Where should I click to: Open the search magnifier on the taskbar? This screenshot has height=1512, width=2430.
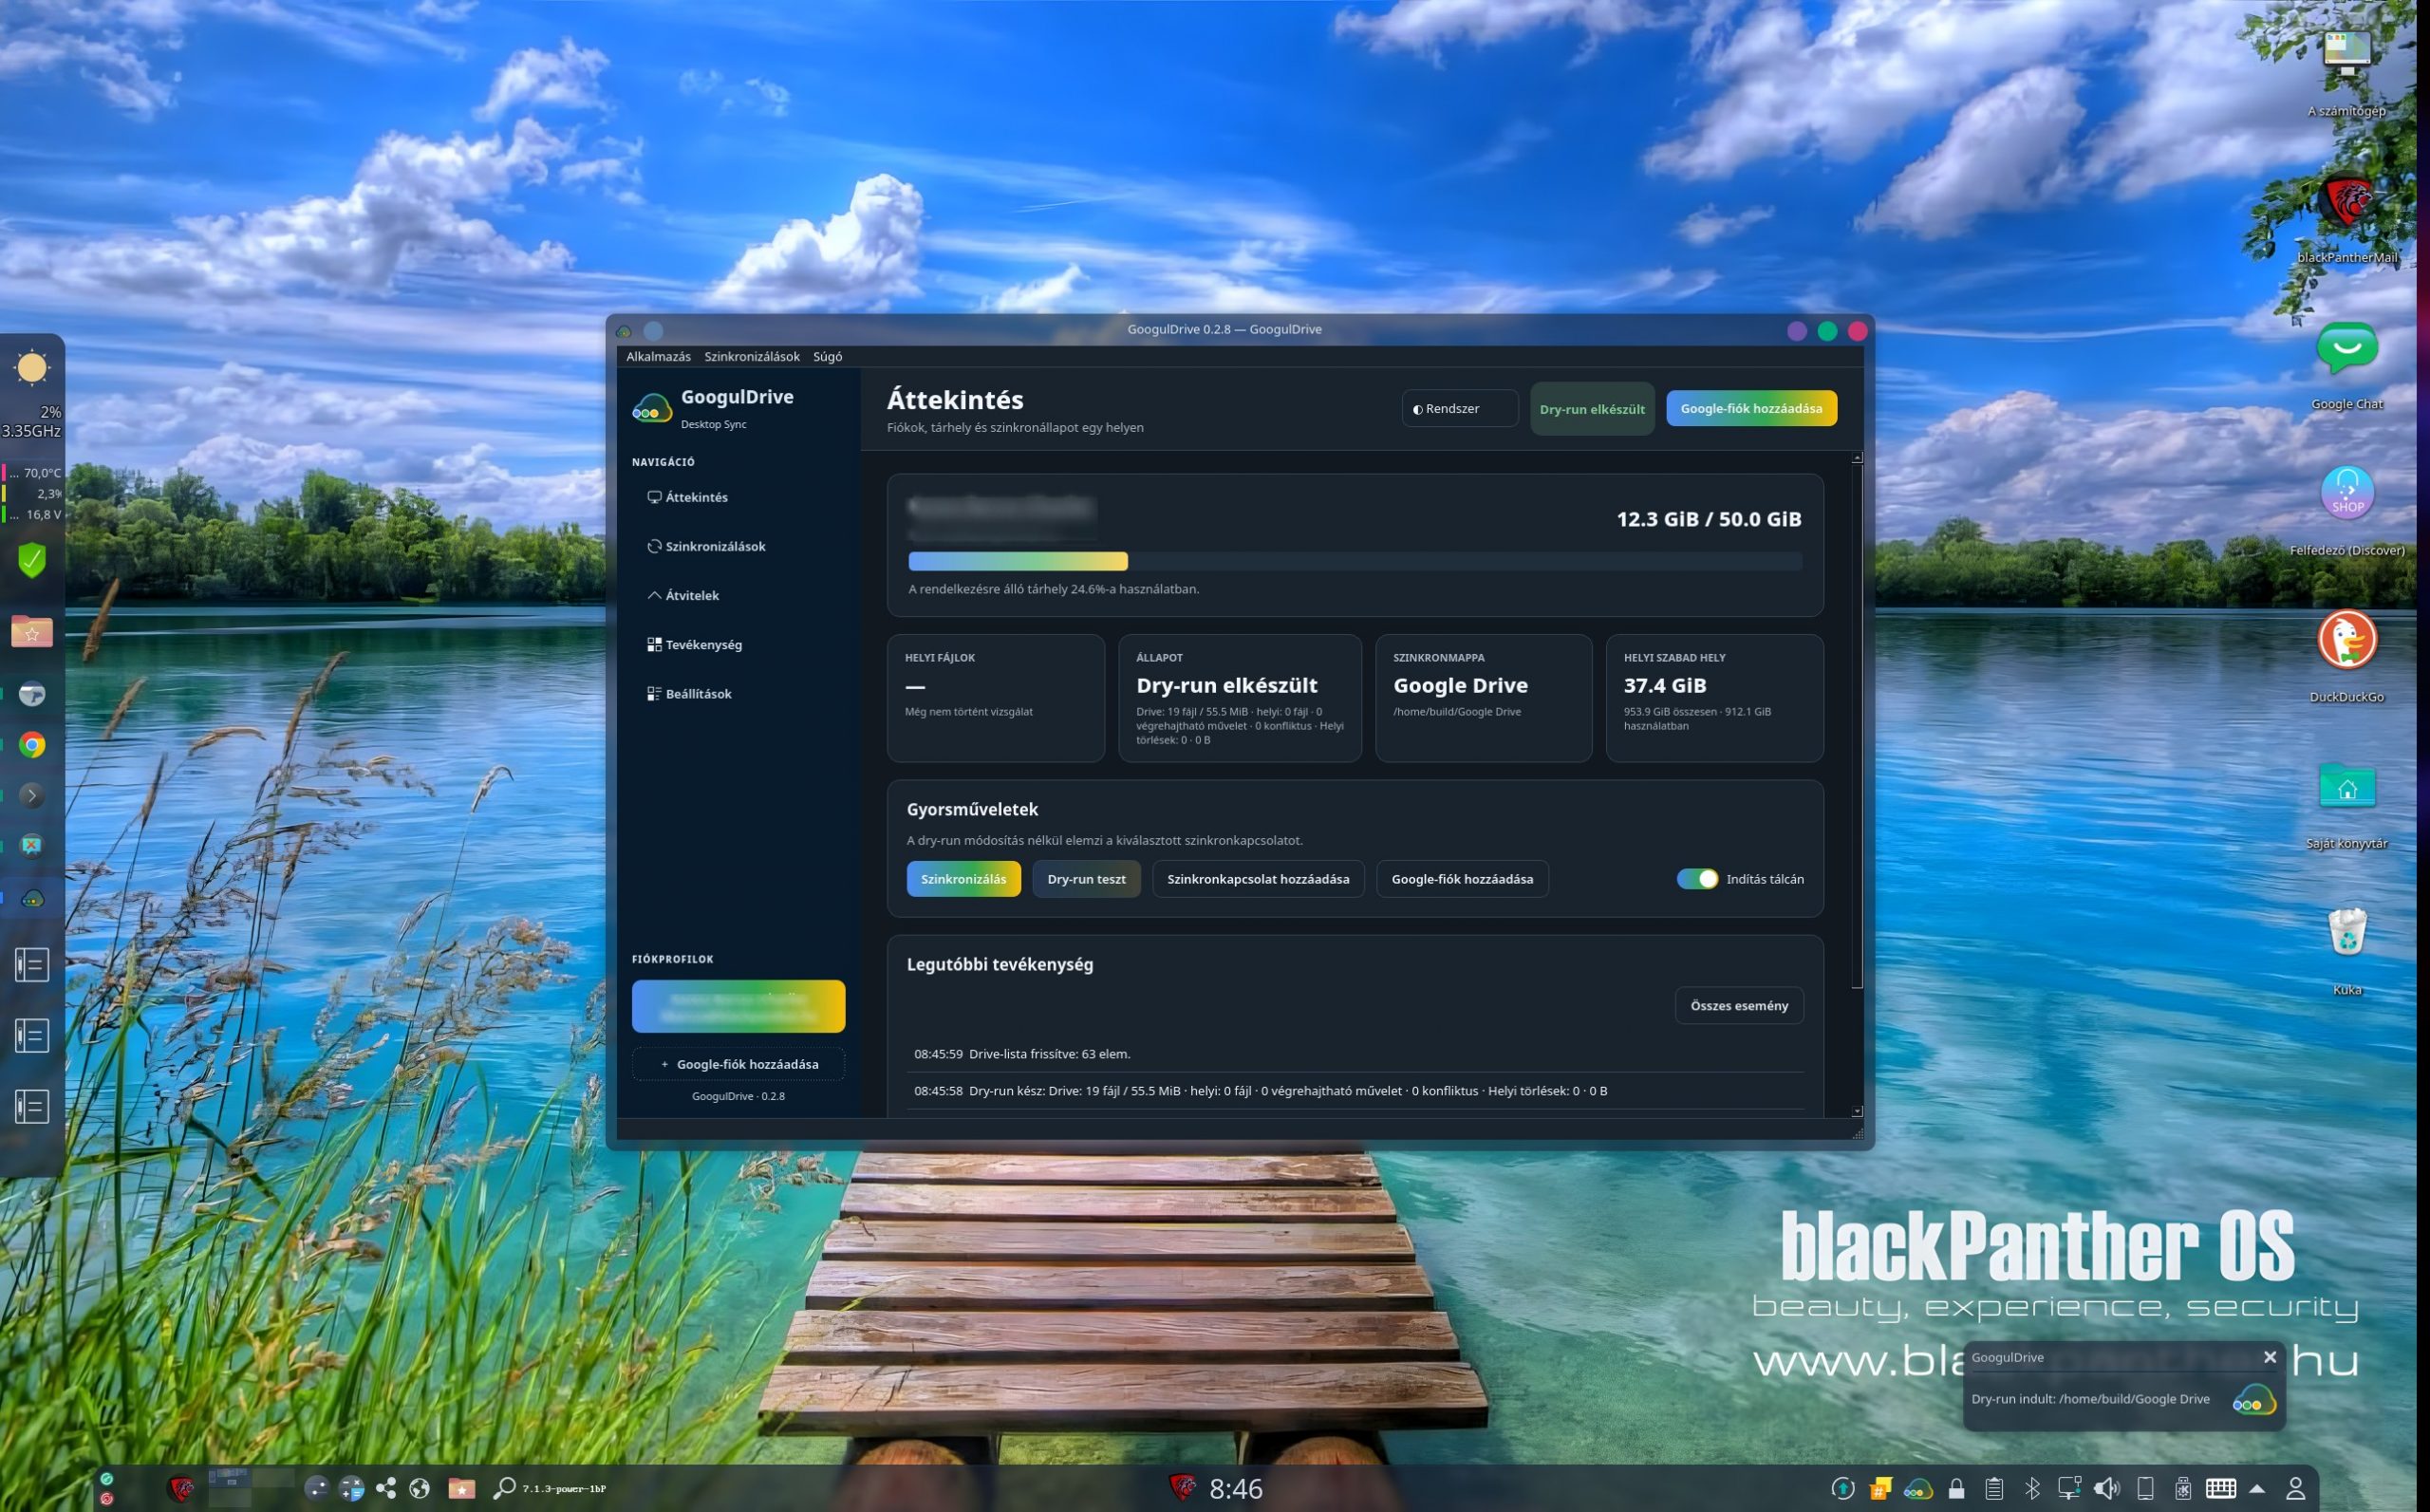pos(504,1489)
